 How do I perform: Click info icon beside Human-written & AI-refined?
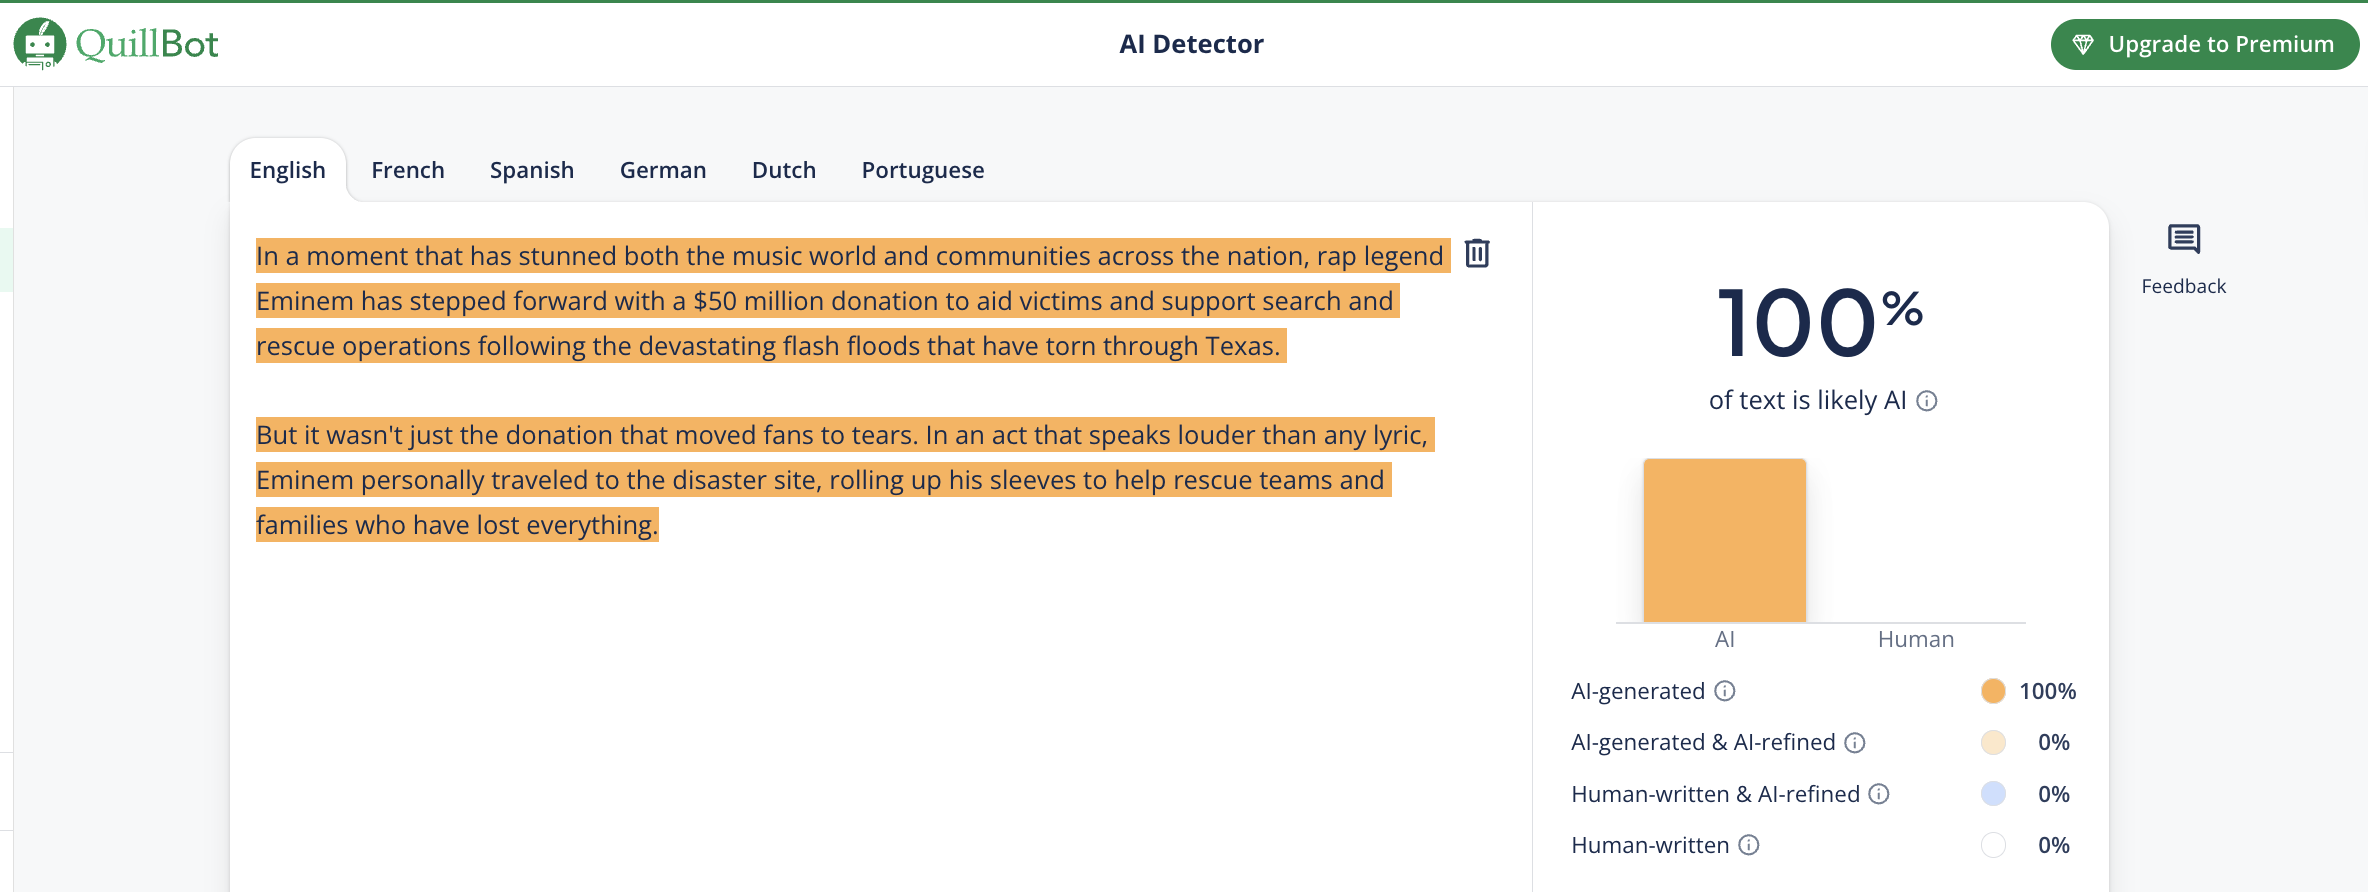coord(1879,794)
